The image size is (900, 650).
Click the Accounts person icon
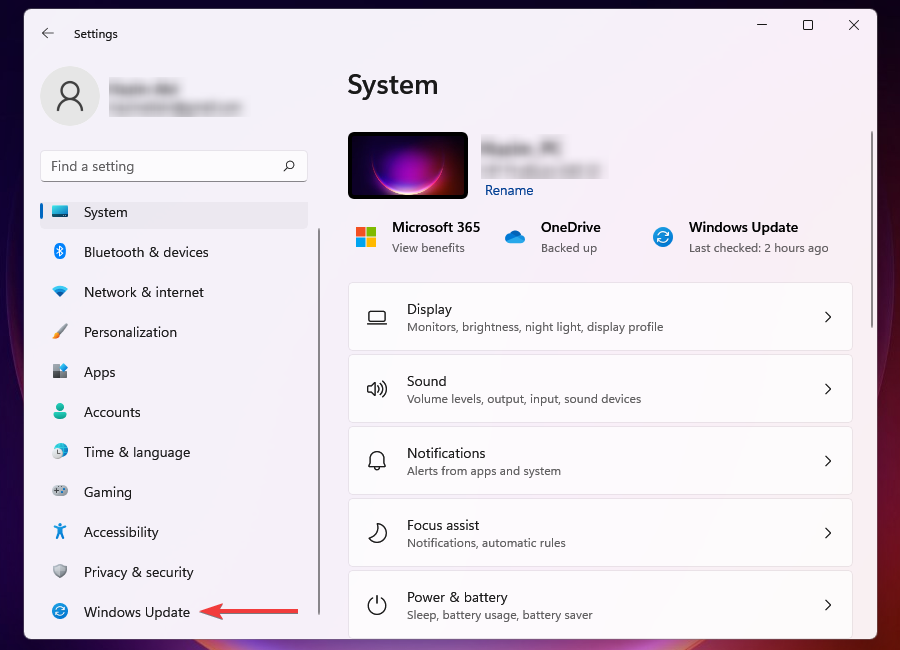[x=60, y=411]
